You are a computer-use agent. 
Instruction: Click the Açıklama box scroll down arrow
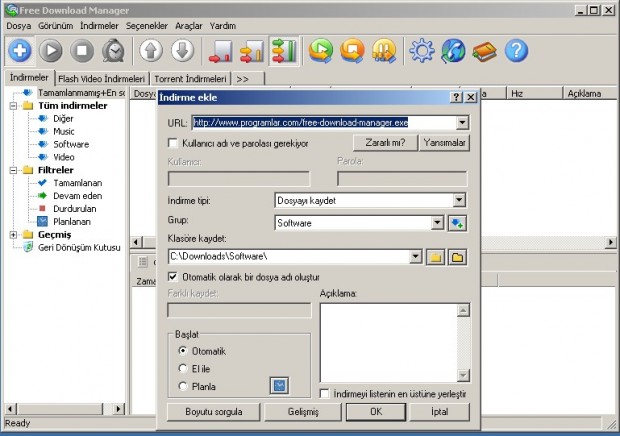click(x=463, y=375)
